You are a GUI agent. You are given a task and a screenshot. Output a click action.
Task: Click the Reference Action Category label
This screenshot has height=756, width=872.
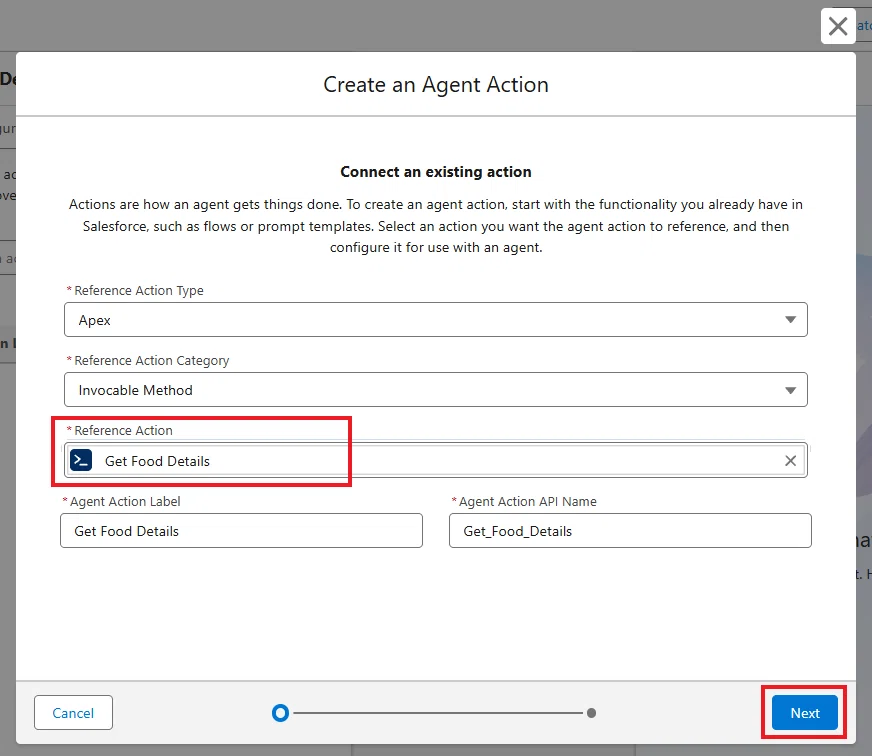tap(151, 360)
